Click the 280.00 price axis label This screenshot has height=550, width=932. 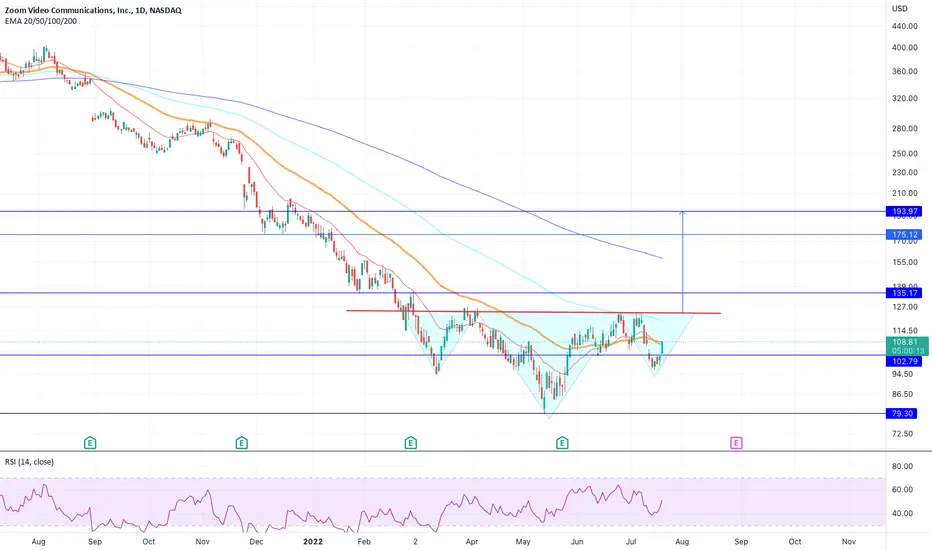(905, 128)
